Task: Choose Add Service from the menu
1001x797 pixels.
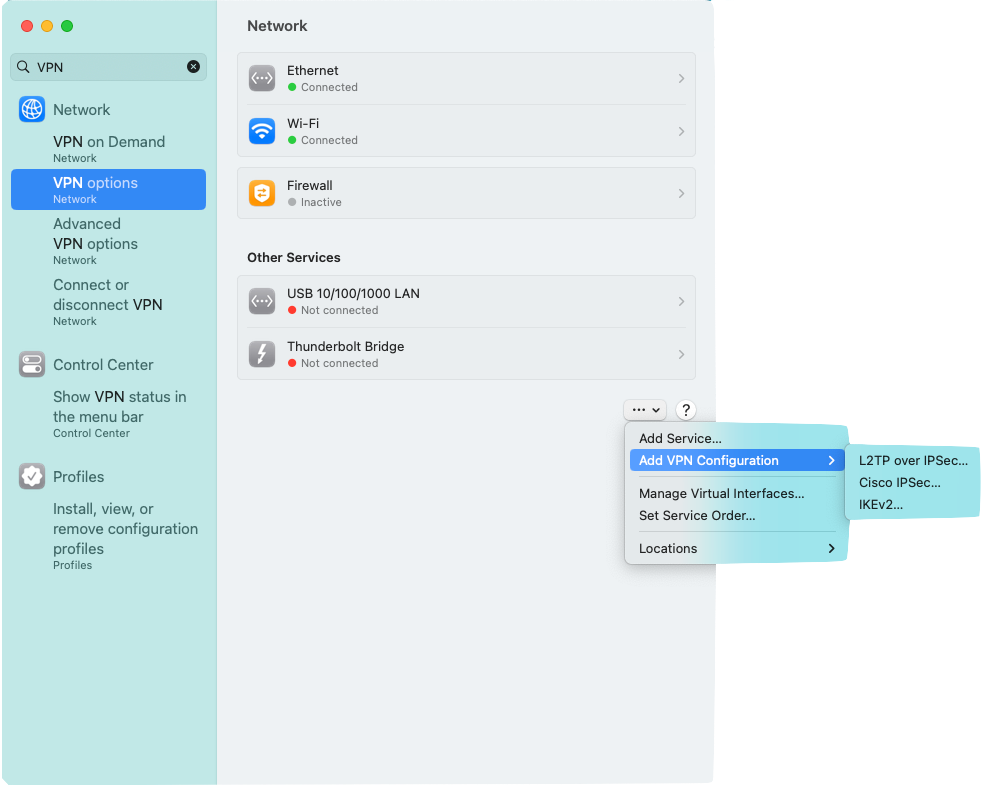Action: [x=681, y=438]
